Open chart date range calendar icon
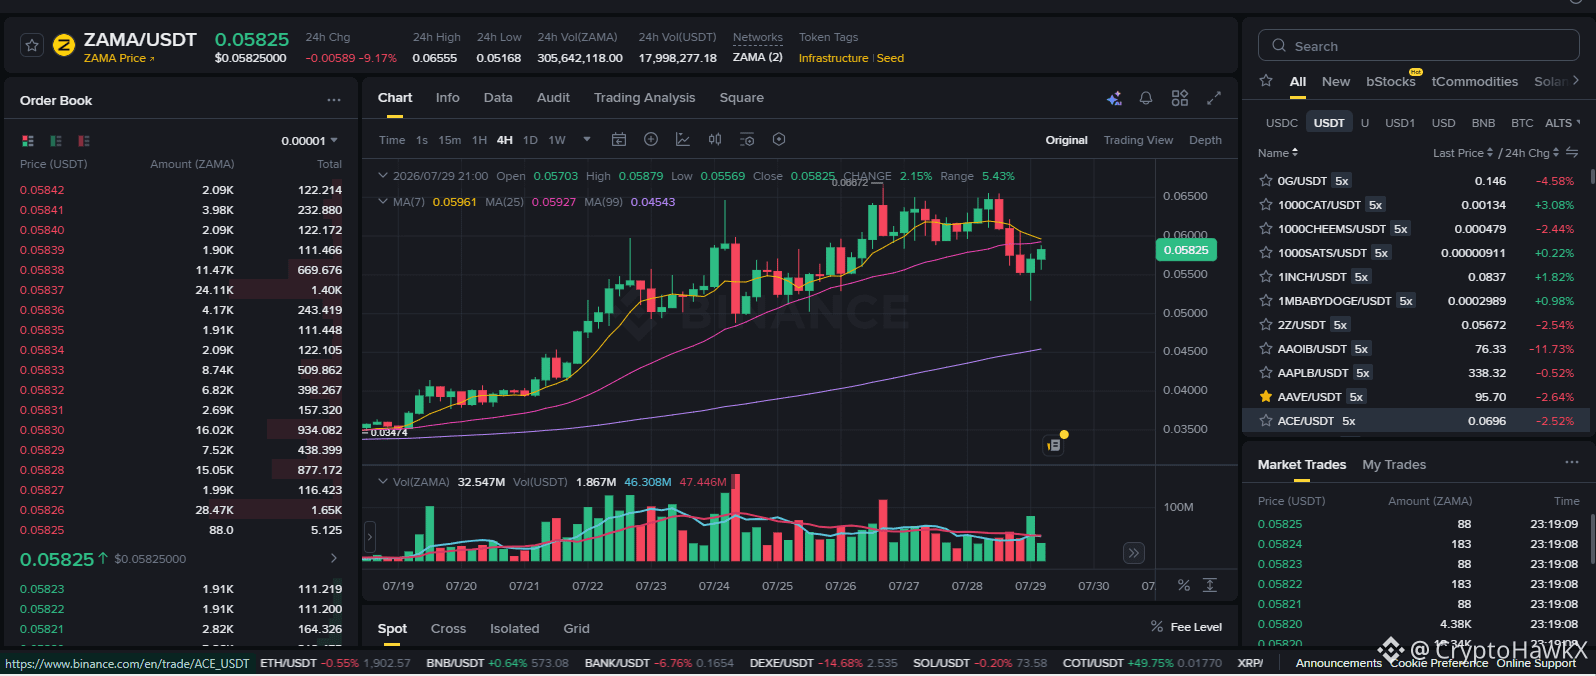This screenshot has width=1596, height=676. (x=619, y=140)
